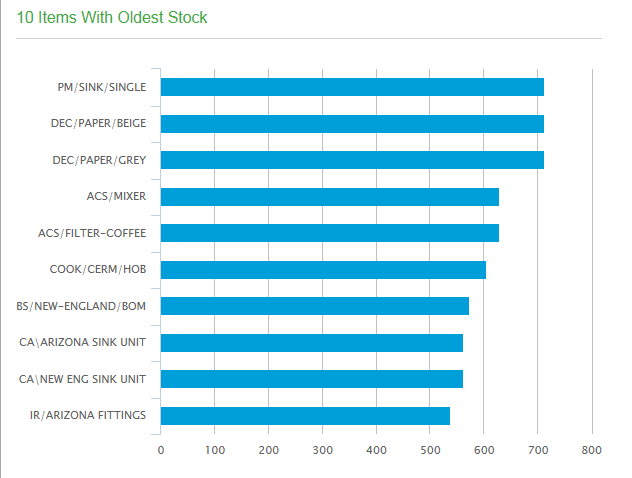The image size is (632, 478).
Task: Click the DEC/PAPER/BEIGE bar
Action: click(x=352, y=124)
